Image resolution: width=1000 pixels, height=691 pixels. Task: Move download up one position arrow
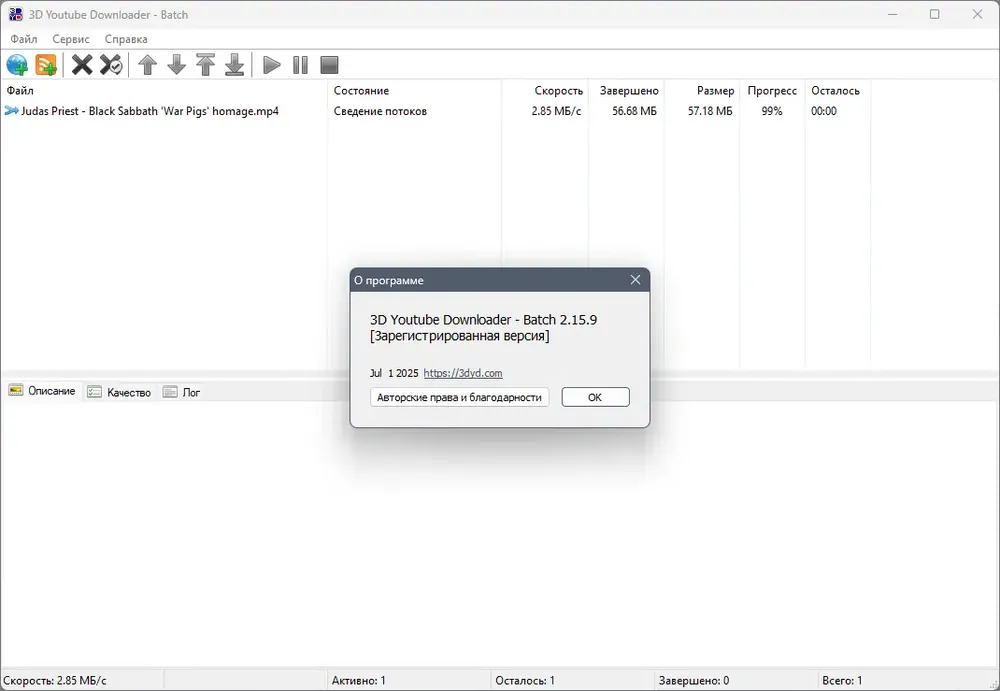(148, 65)
